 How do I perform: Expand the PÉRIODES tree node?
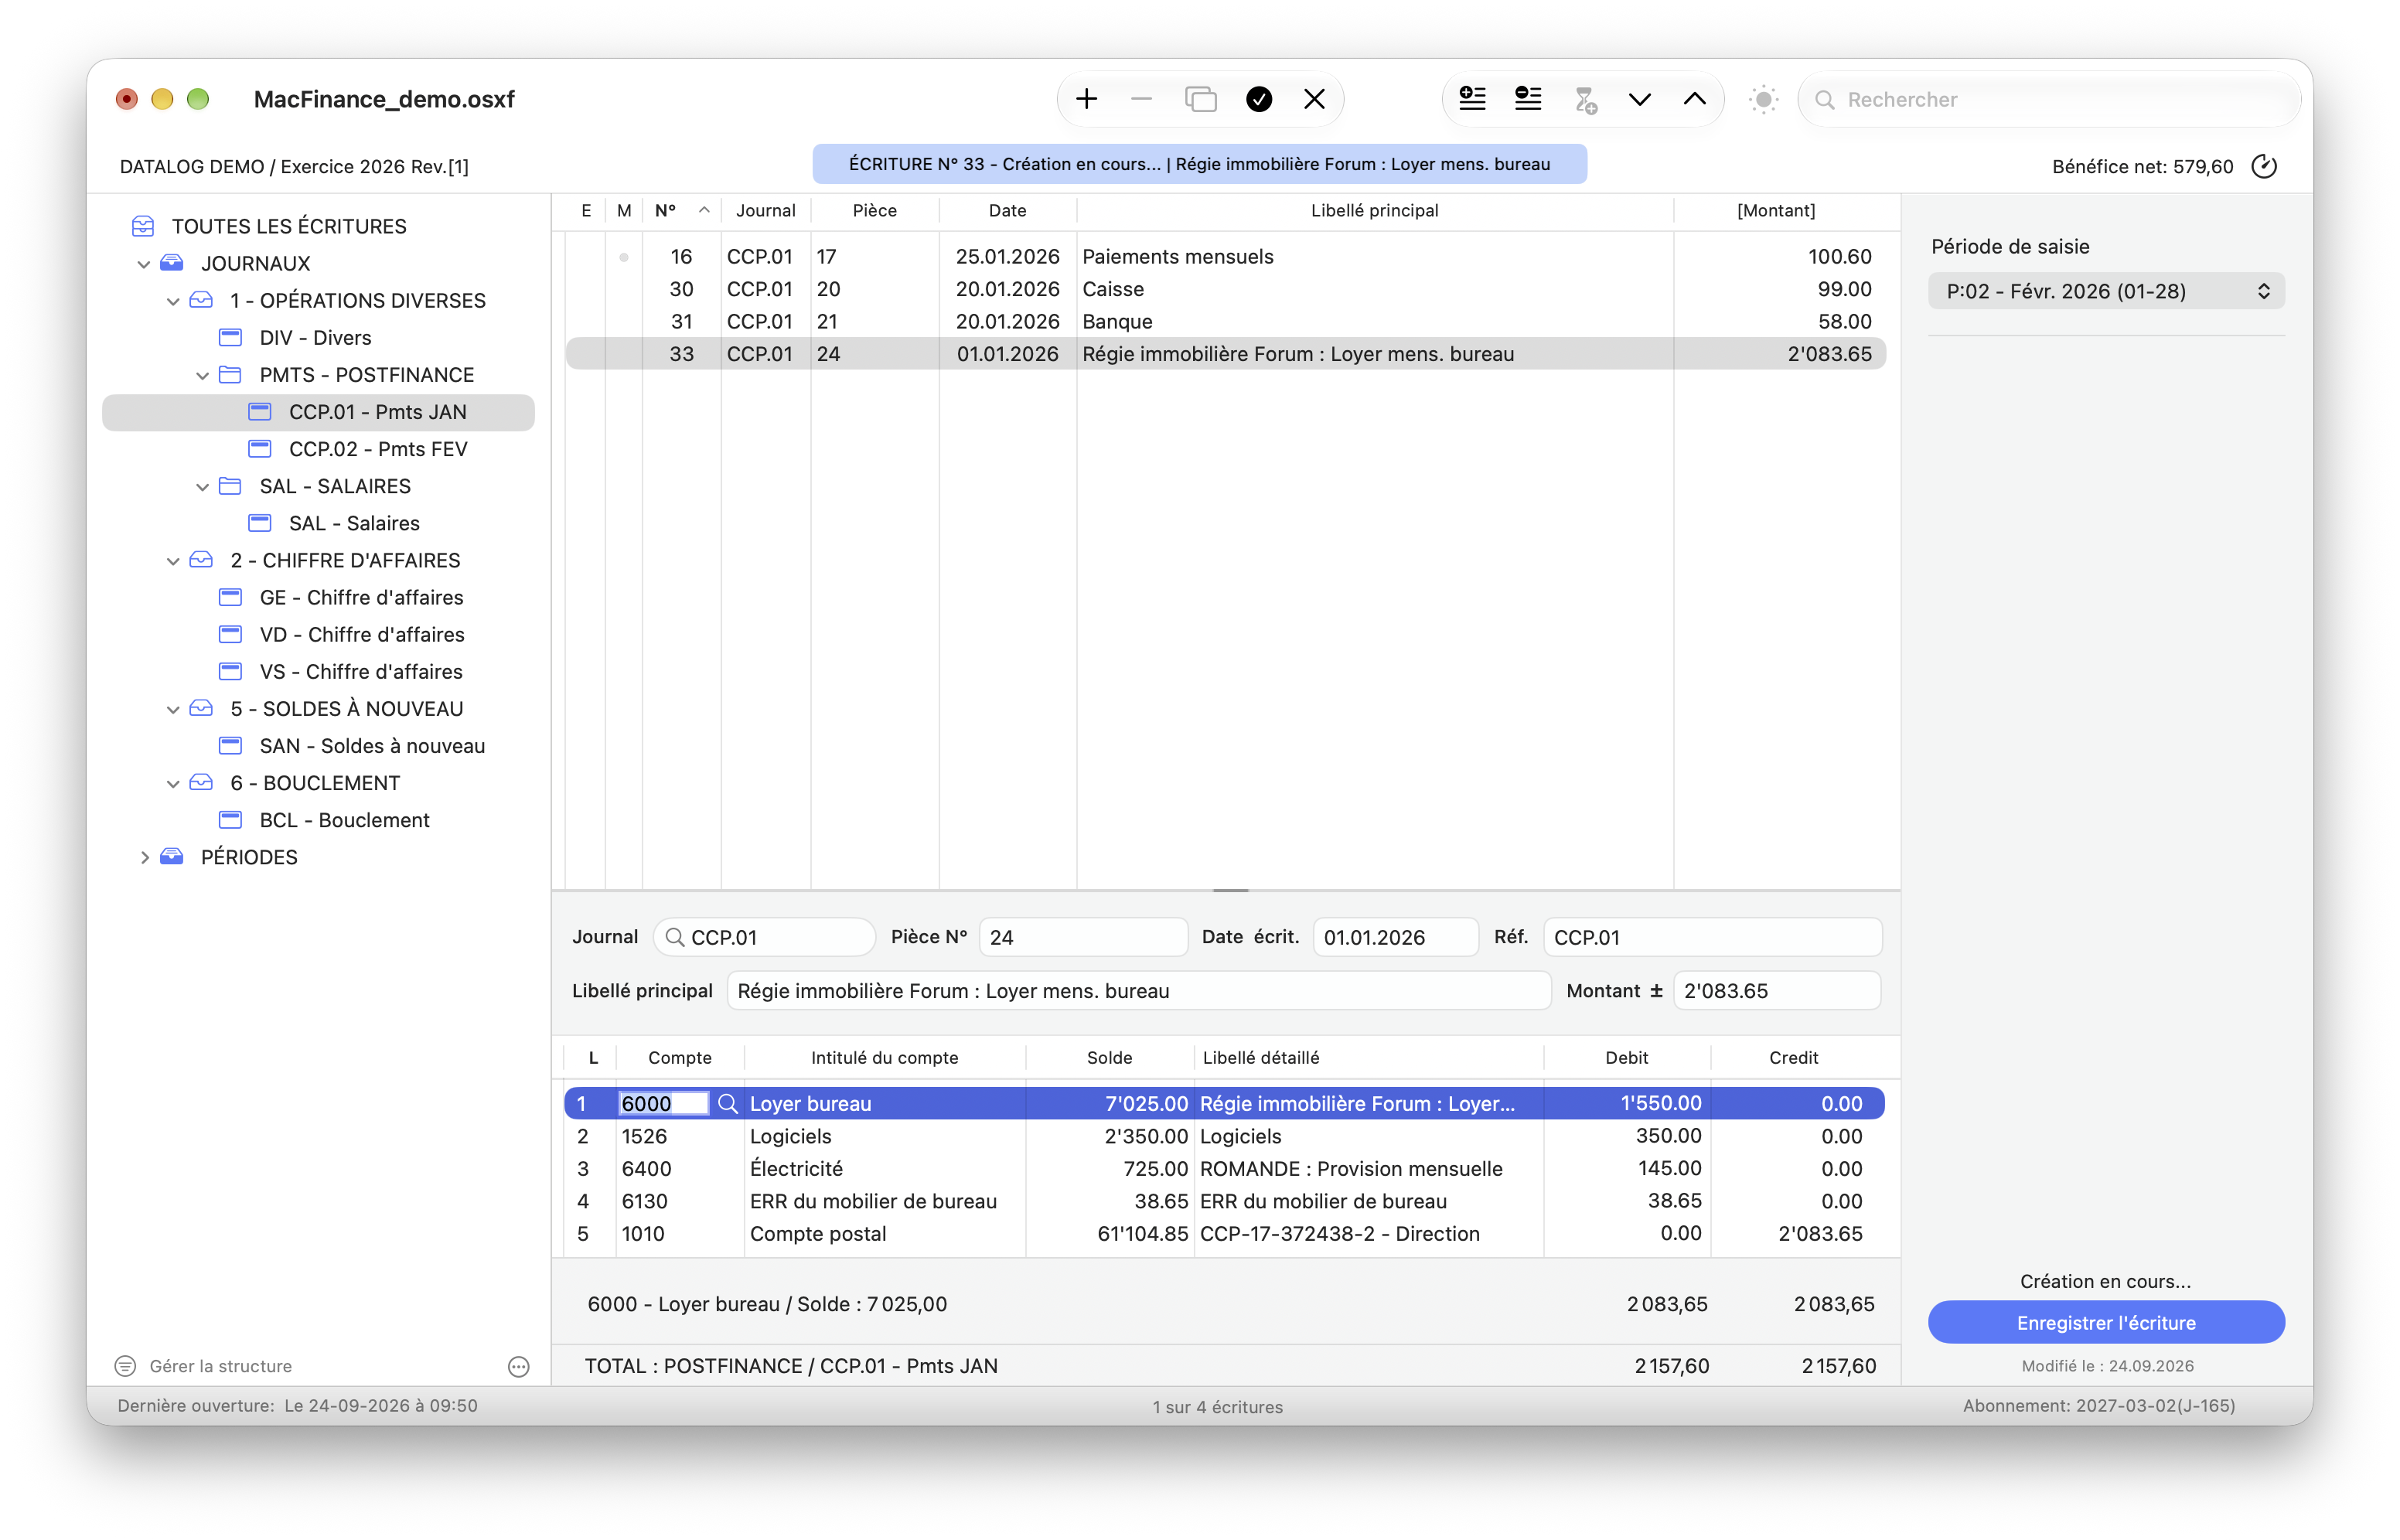pyautogui.click(x=144, y=857)
